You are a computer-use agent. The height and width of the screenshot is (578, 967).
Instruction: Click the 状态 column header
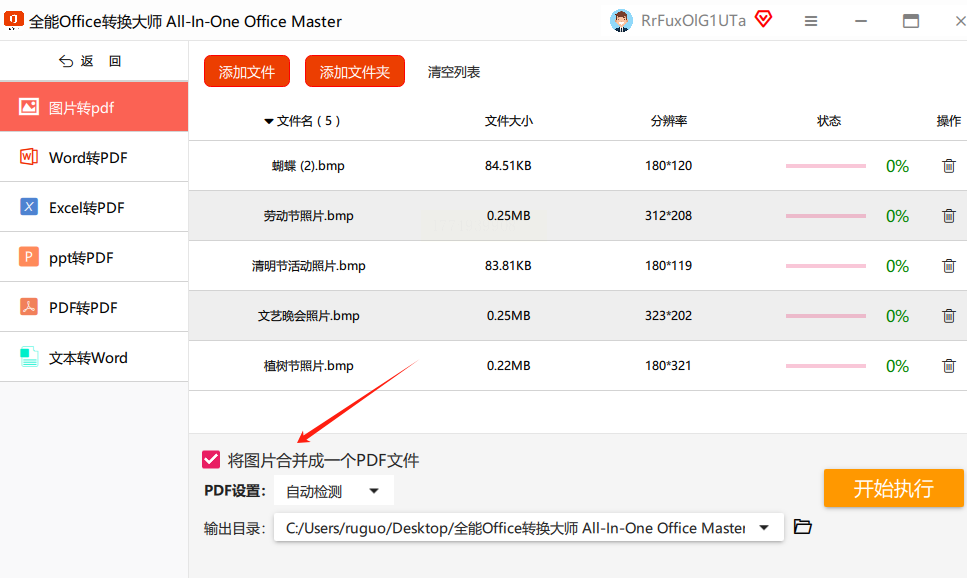pos(829,121)
